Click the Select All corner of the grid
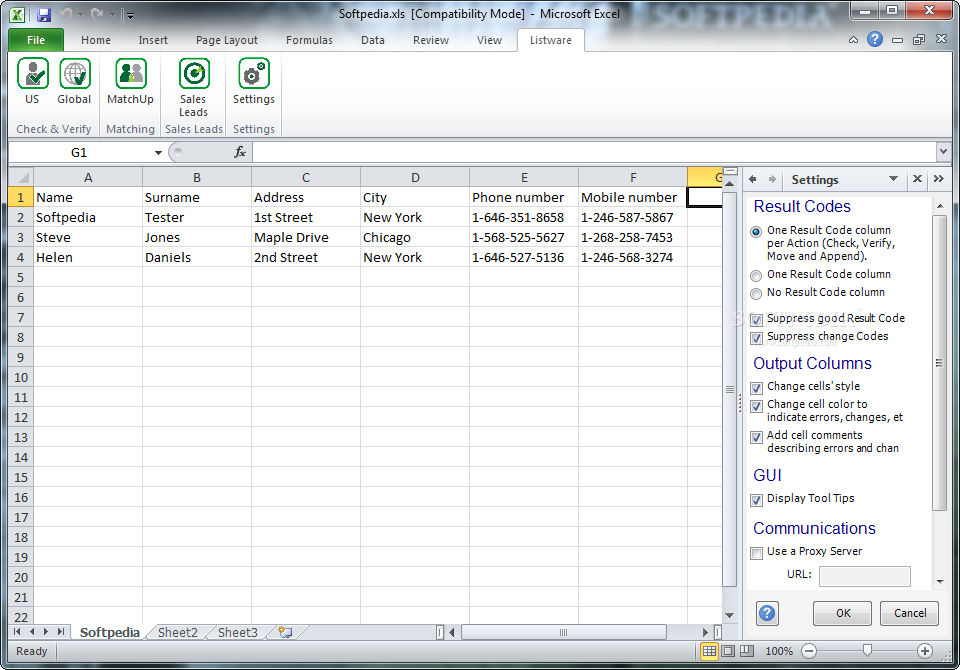960x670 pixels. (x=21, y=178)
